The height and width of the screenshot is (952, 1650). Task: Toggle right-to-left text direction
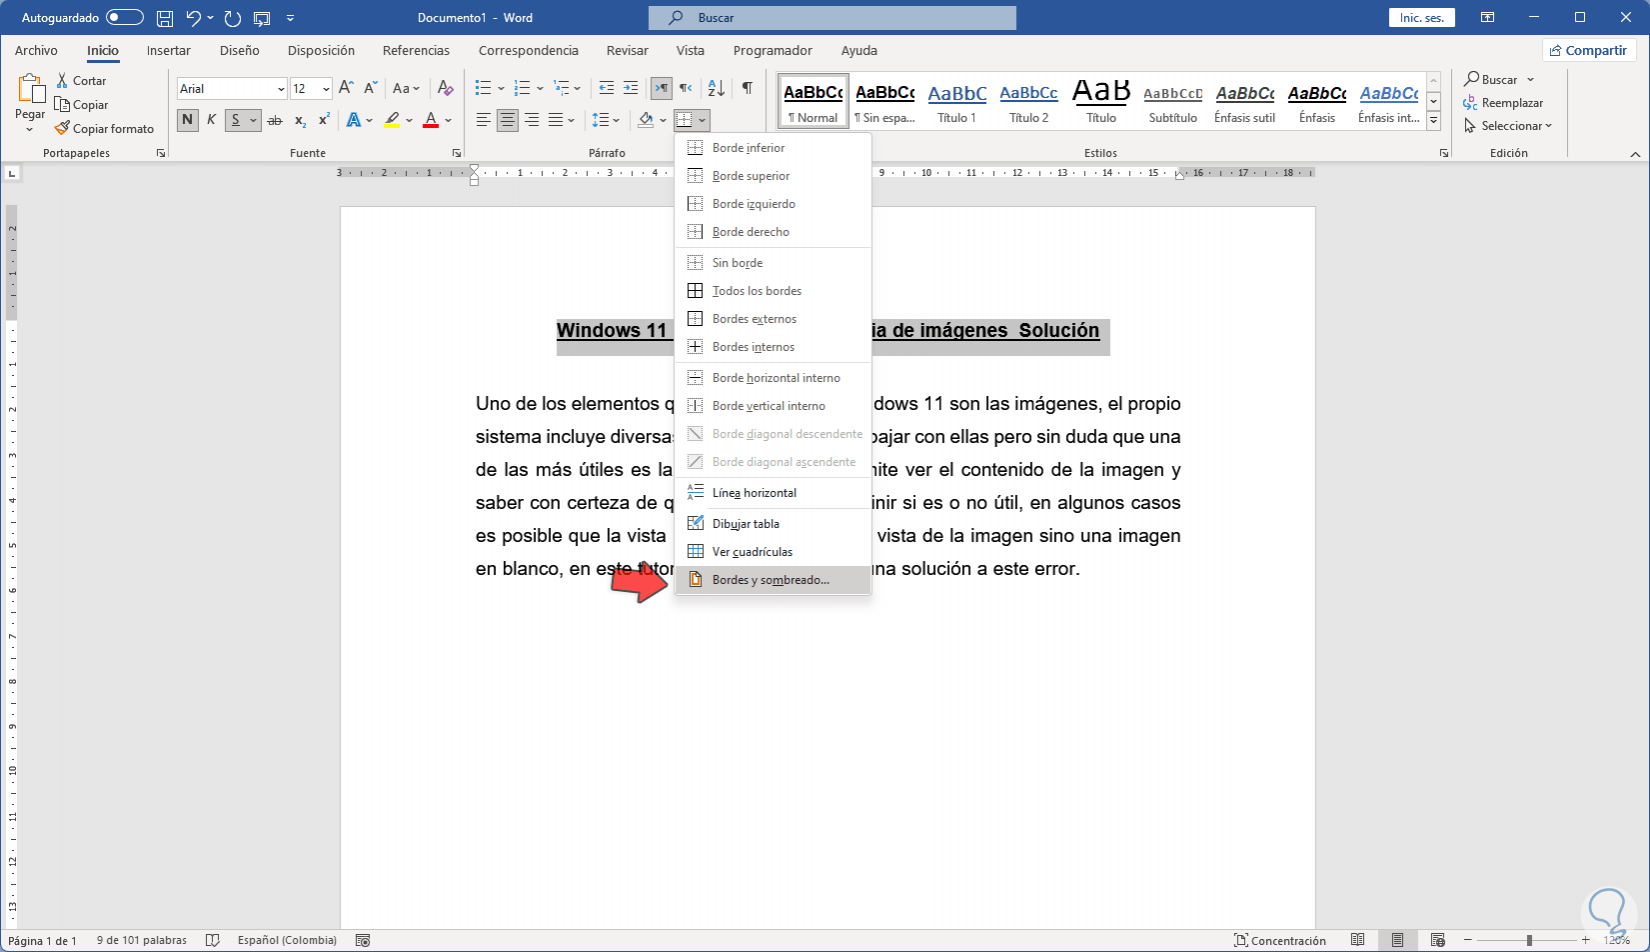(685, 88)
